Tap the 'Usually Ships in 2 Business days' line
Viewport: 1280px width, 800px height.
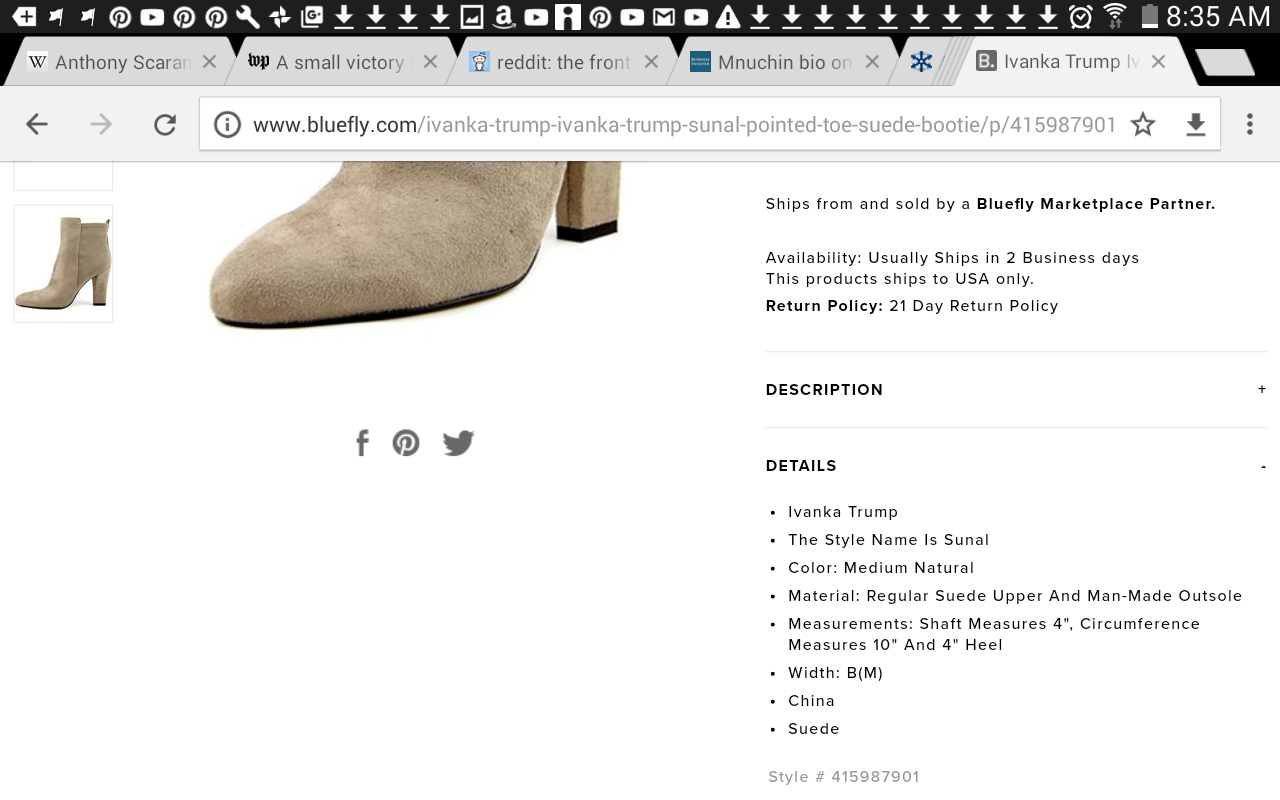point(953,258)
